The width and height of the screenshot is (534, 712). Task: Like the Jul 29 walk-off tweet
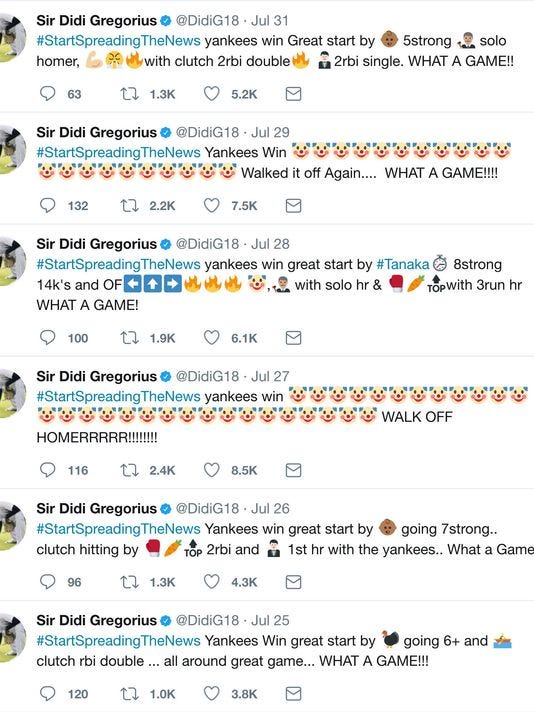pyautogui.click(x=212, y=206)
